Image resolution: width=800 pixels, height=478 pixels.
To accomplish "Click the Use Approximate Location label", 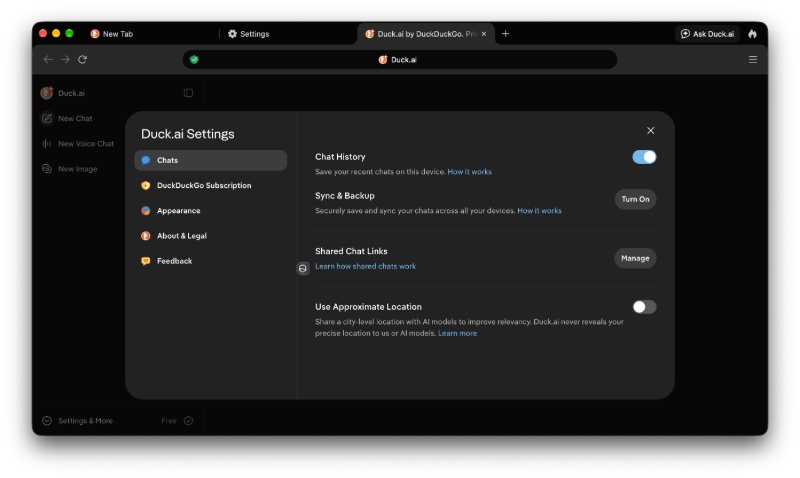I will coord(368,307).
